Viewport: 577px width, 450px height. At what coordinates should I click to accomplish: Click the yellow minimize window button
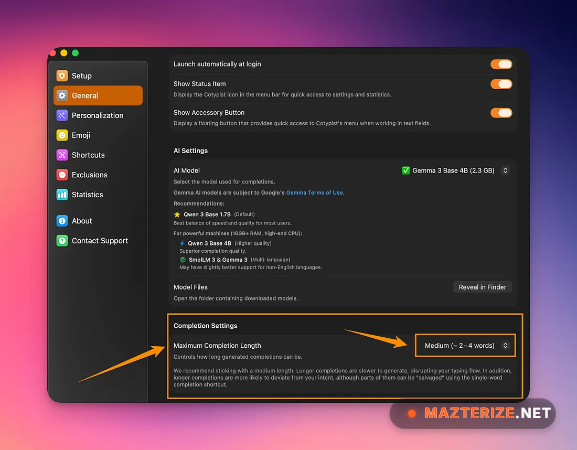point(64,53)
